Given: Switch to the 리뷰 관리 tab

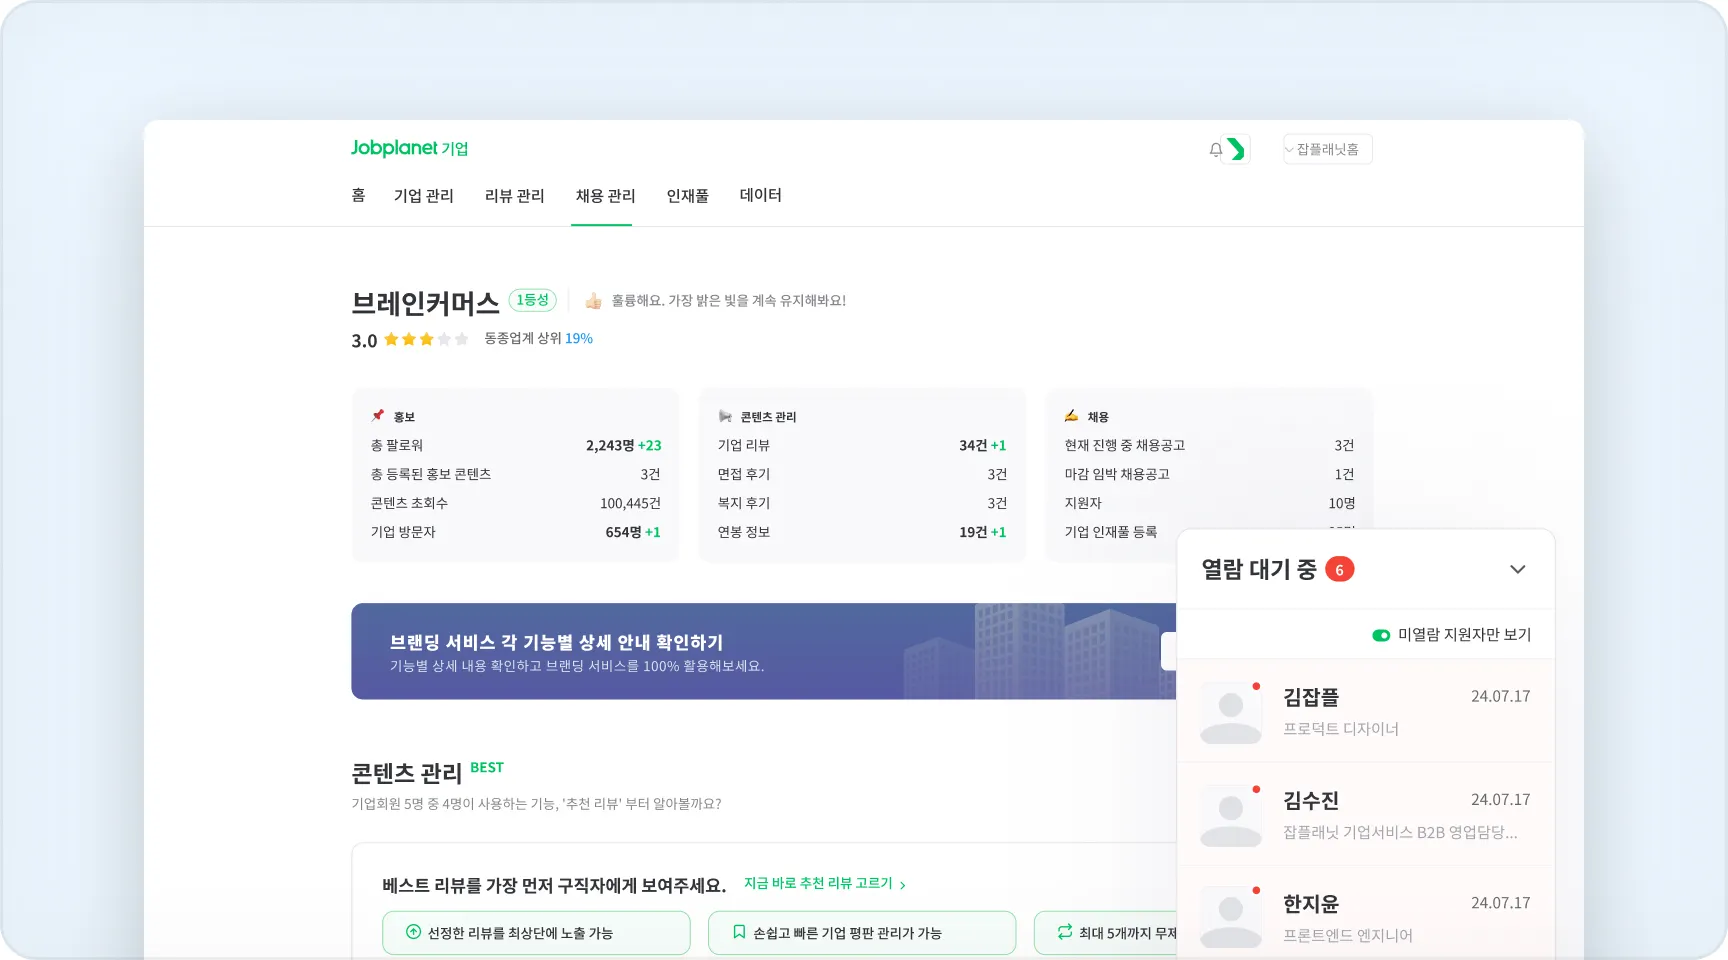Looking at the screenshot, I should coord(515,196).
